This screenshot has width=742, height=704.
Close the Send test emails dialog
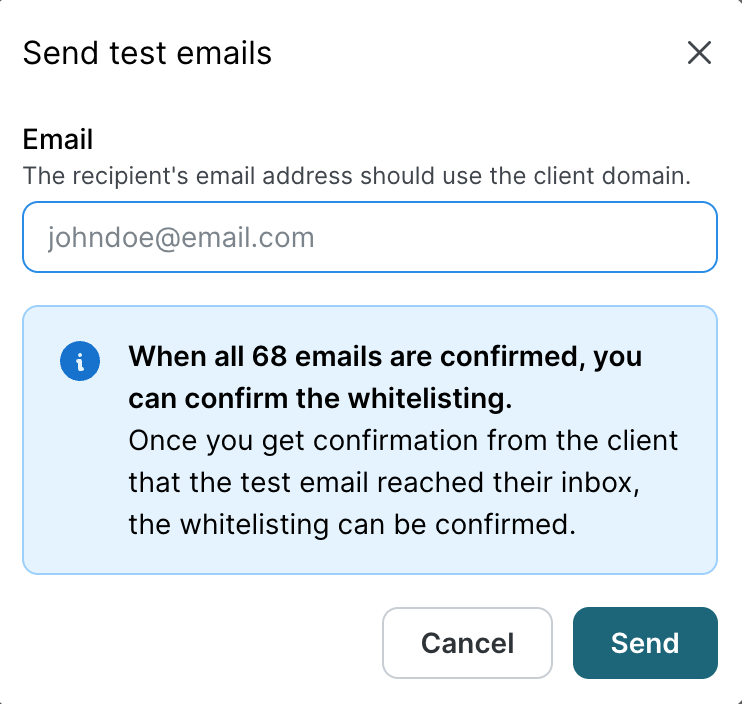pyautogui.click(x=699, y=53)
